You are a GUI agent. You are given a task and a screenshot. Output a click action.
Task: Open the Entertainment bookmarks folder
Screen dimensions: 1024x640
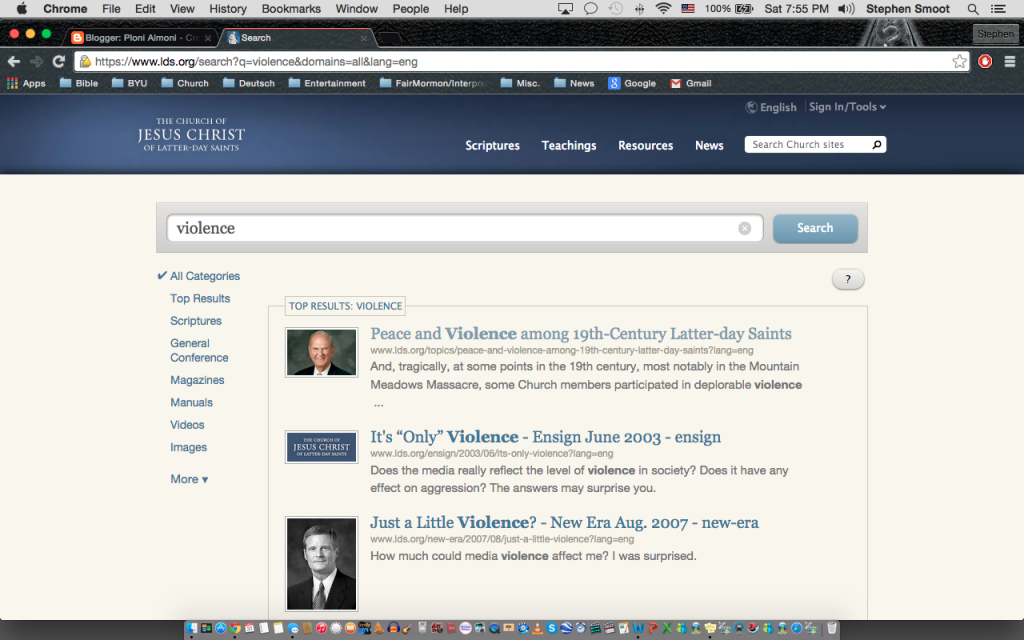[x=327, y=83]
